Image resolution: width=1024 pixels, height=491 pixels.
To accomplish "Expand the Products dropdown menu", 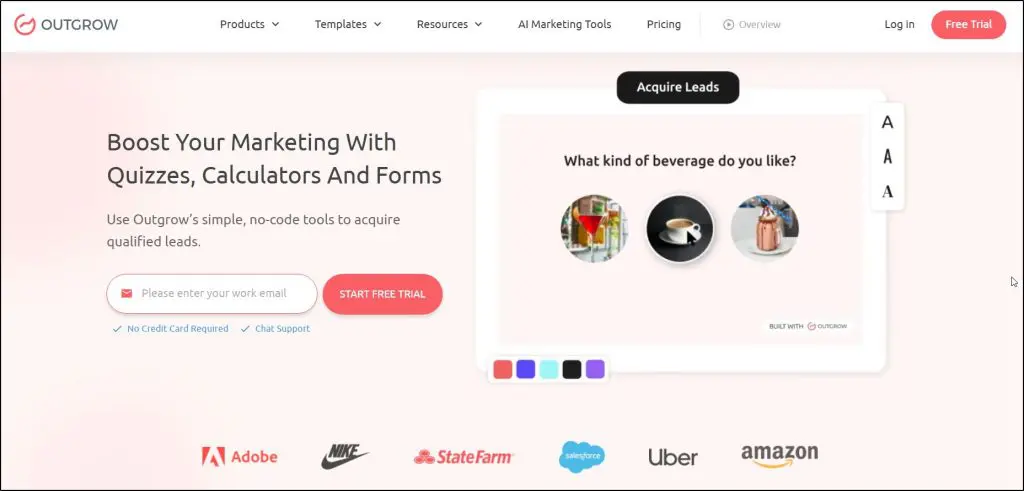I will [249, 24].
